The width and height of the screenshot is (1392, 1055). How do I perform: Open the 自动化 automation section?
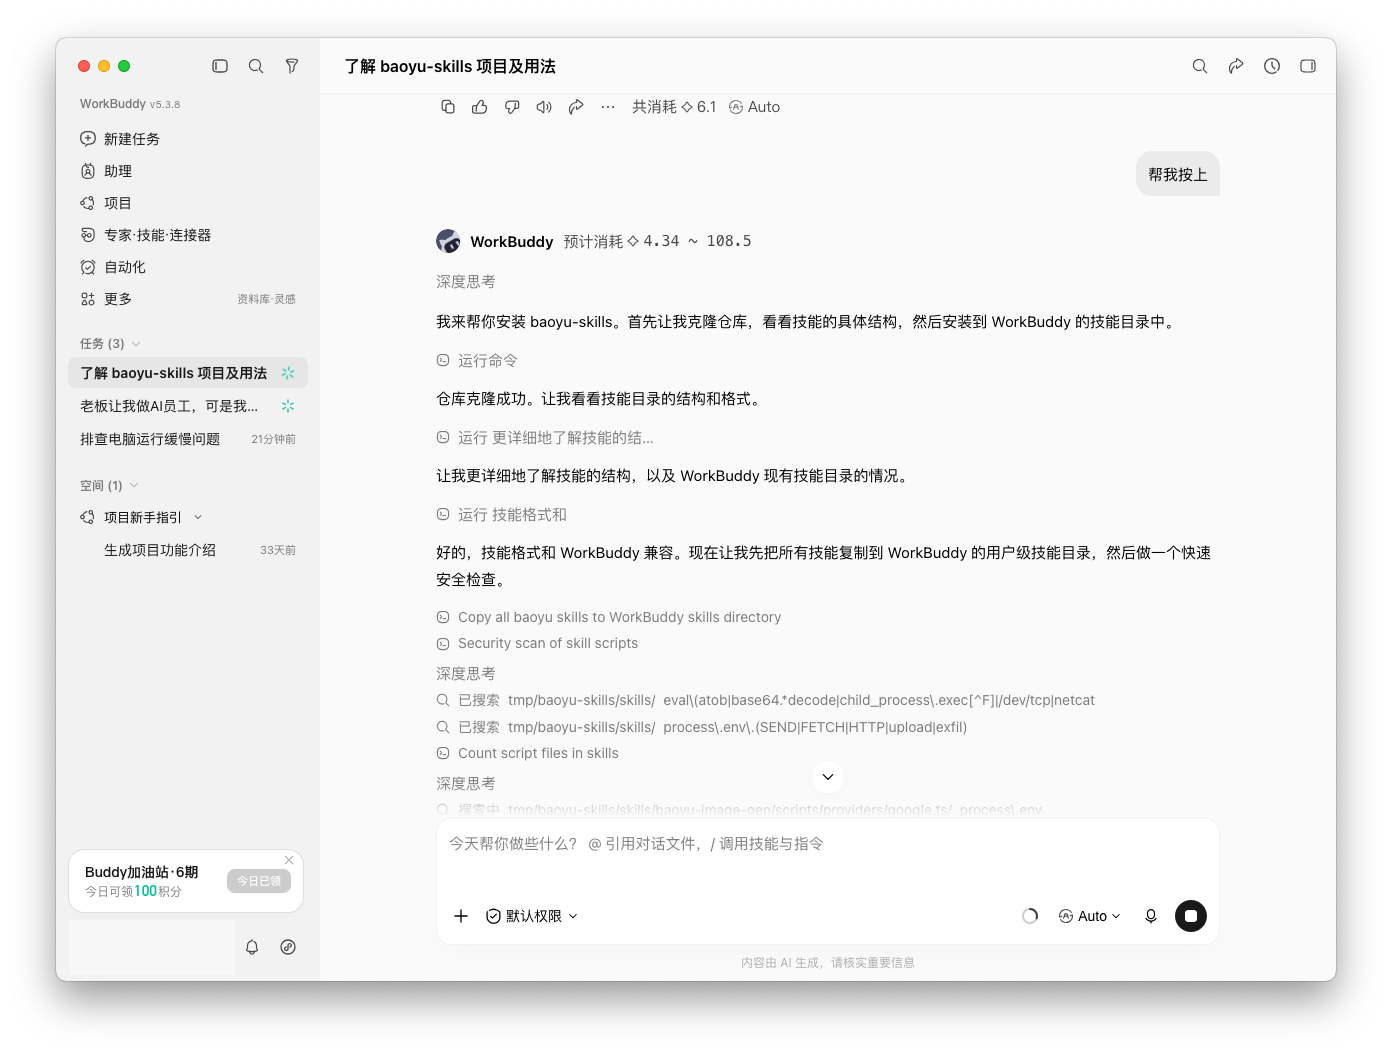pyautogui.click(x=188, y=267)
